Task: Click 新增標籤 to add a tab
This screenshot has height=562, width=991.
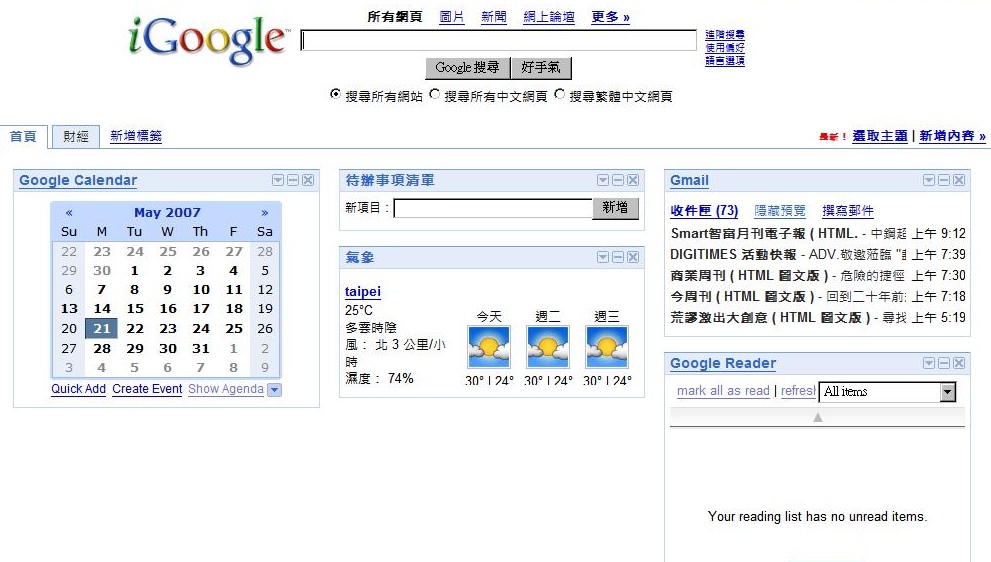Action: click(136, 136)
